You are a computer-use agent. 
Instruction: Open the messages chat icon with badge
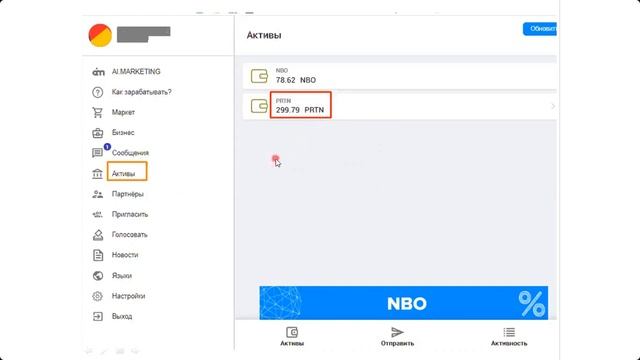click(x=98, y=153)
